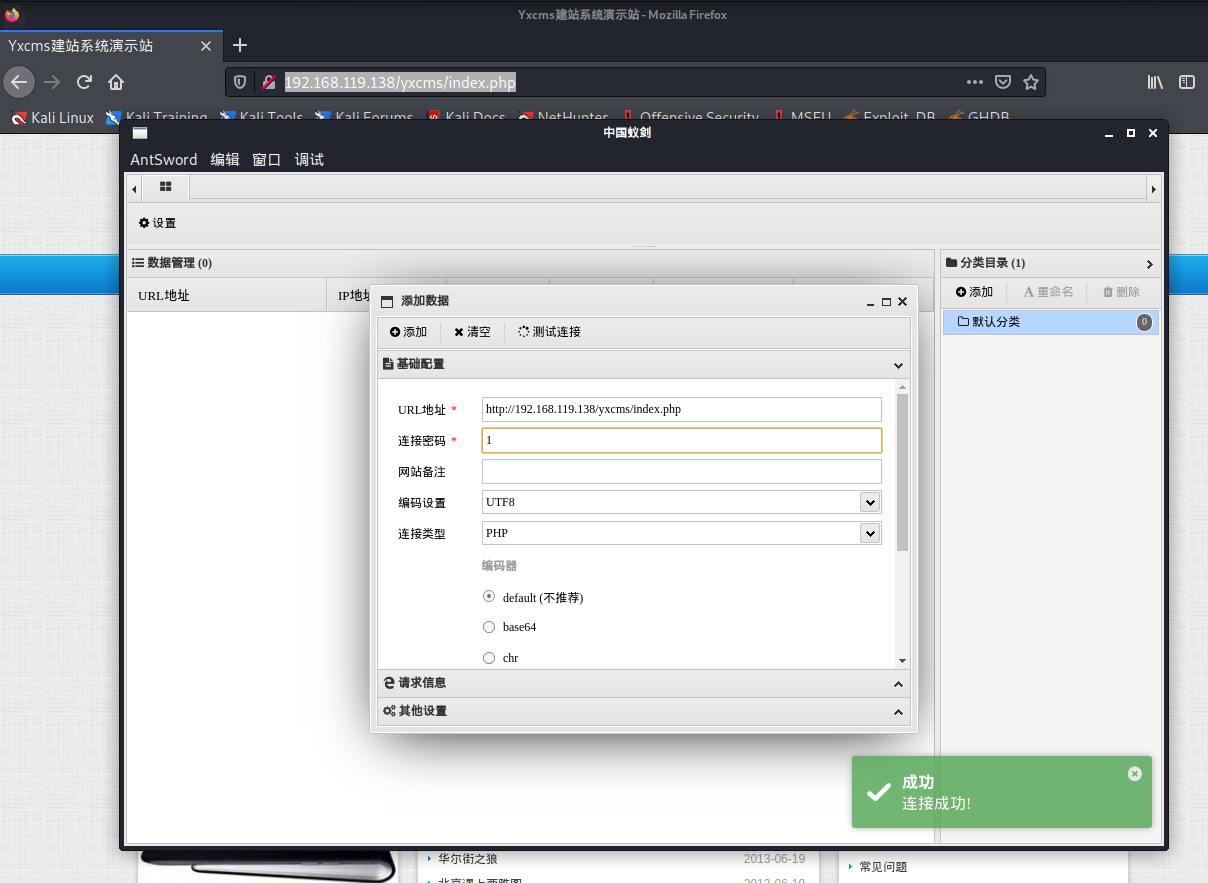Collapse the 分类目录 panel with its chevron
The width and height of the screenshot is (1208, 883).
(1150, 264)
